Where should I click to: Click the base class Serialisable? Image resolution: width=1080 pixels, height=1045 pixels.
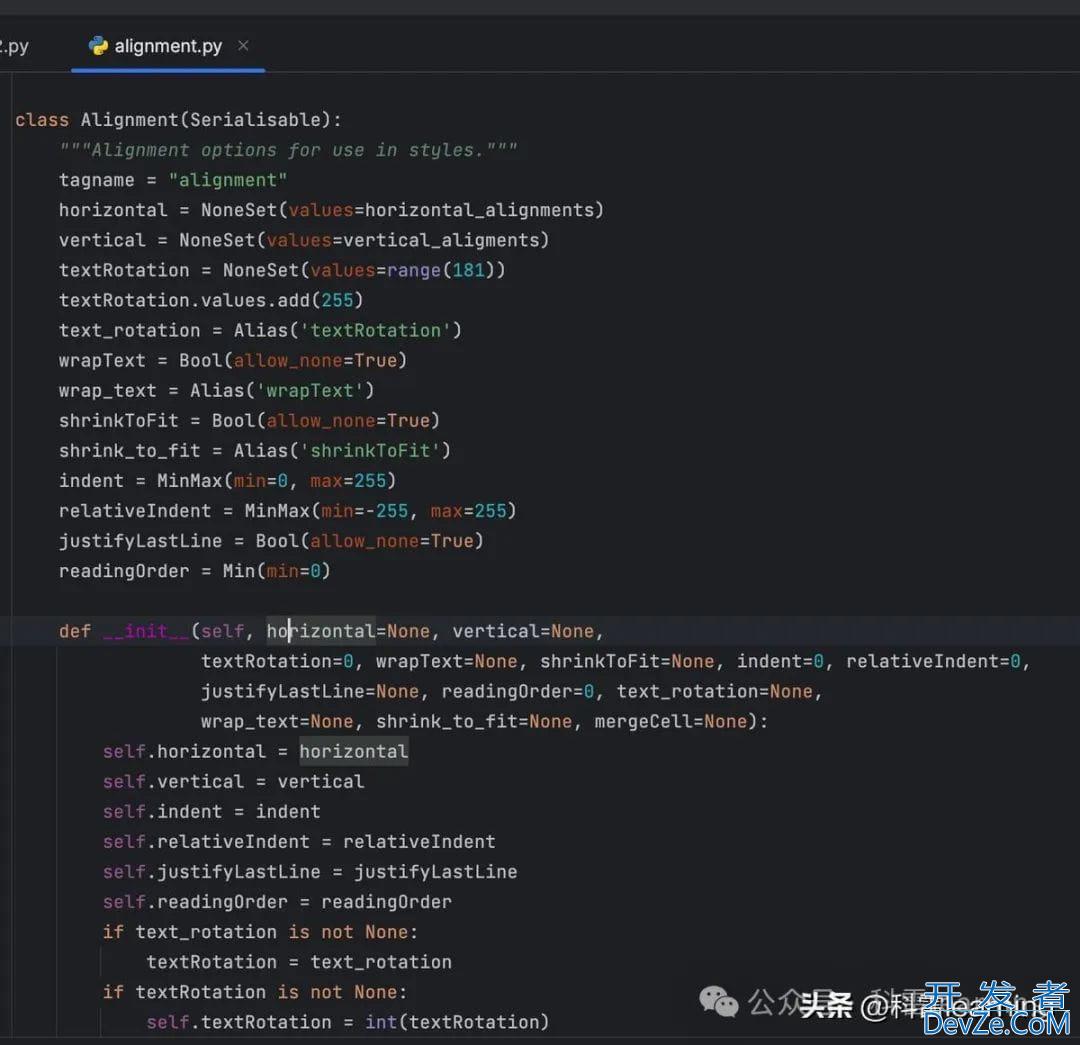(256, 120)
